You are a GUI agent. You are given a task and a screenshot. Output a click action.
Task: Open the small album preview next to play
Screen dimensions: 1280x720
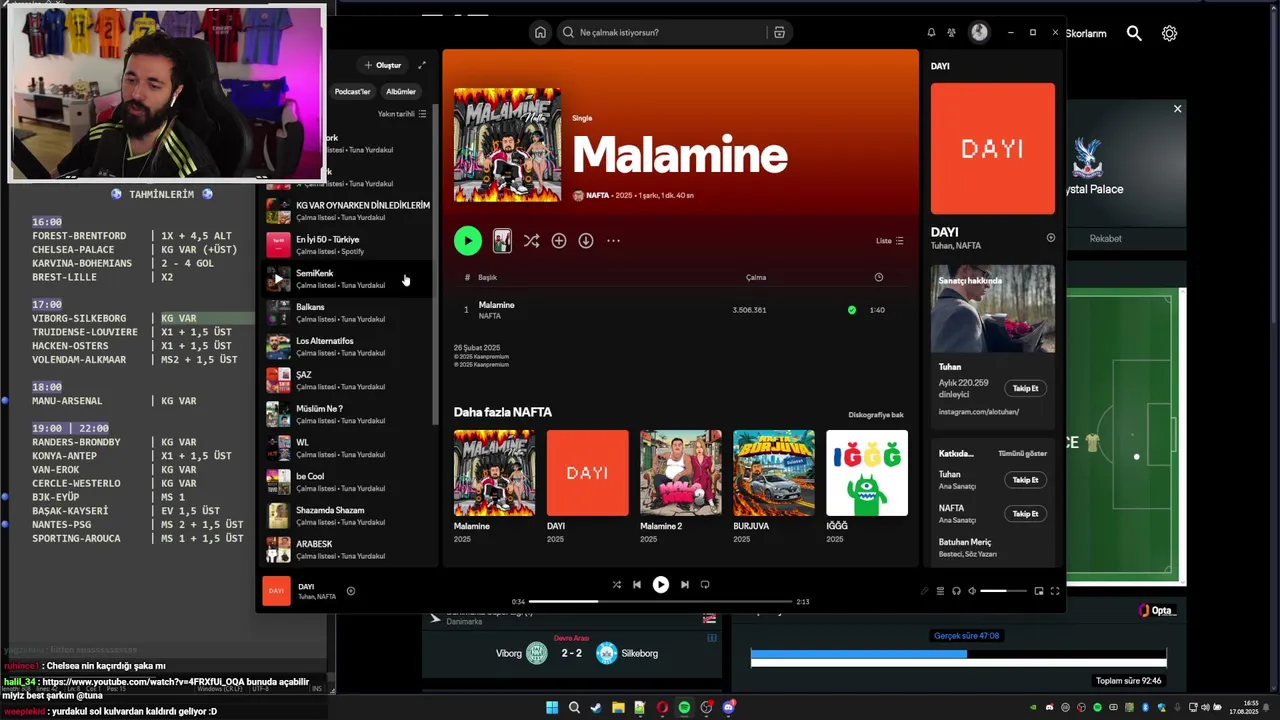coord(502,240)
